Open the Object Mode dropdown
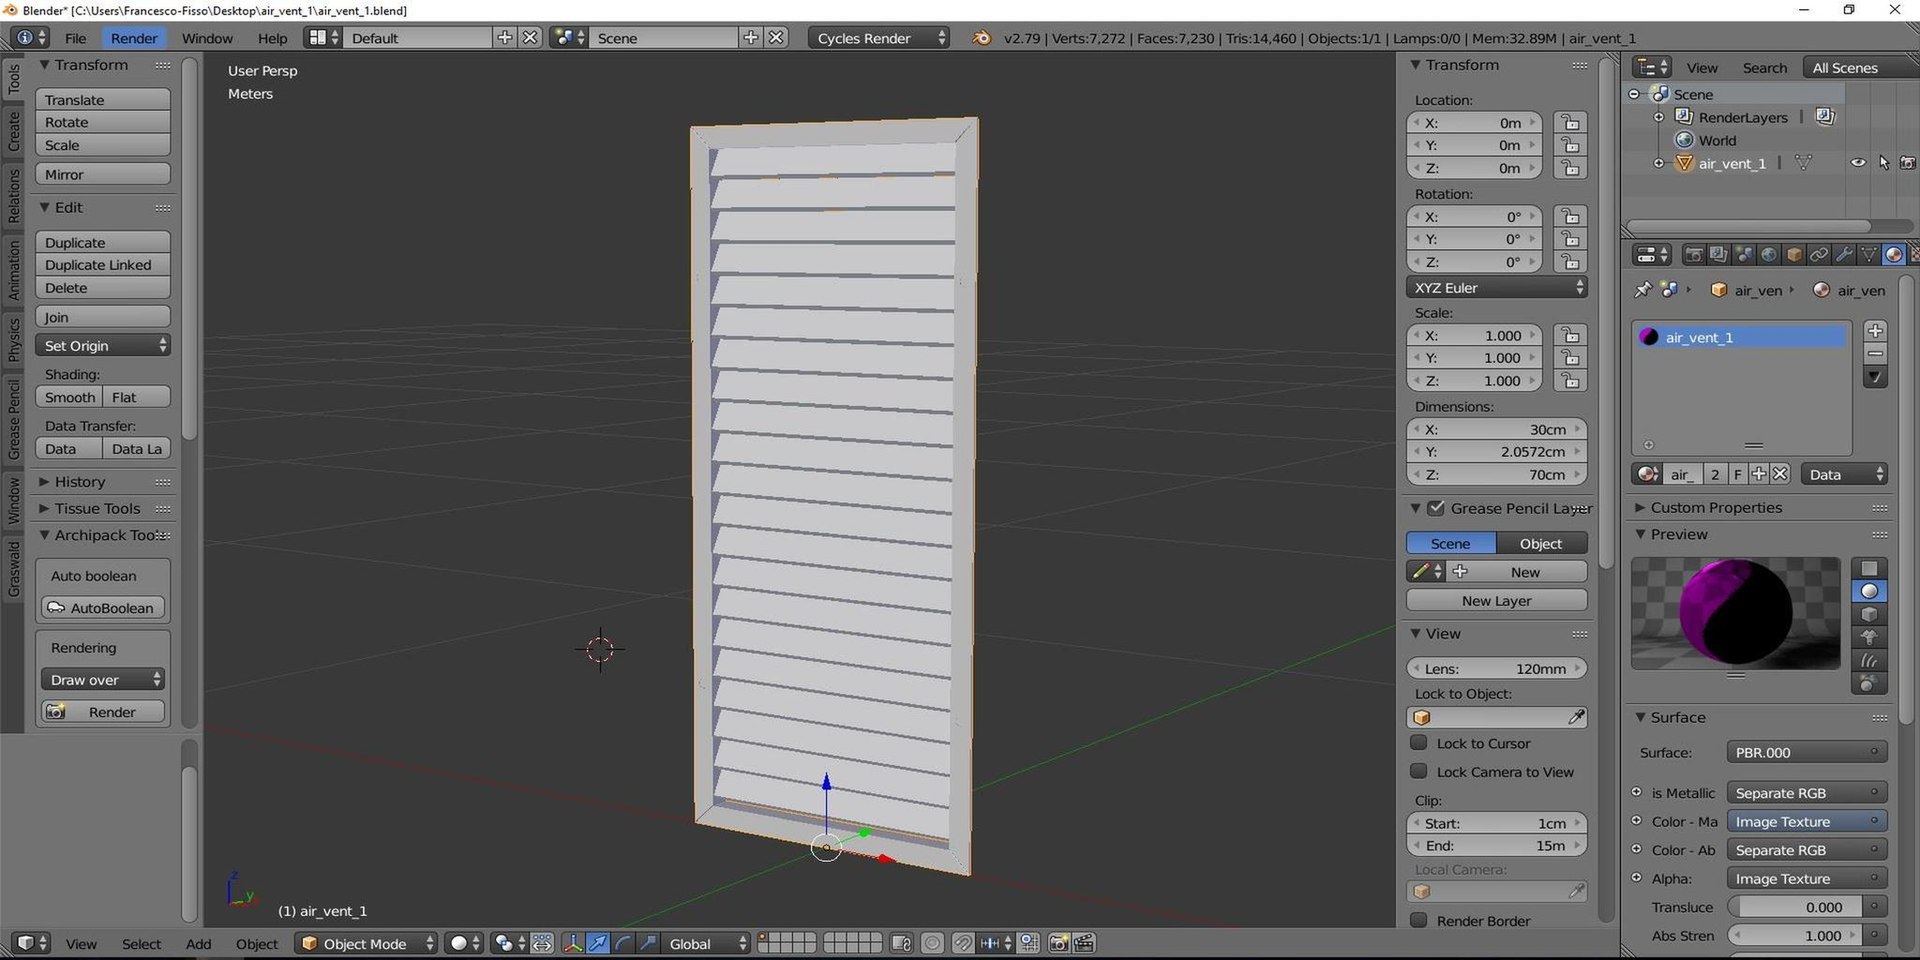The image size is (1920, 960). coord(367,943)
